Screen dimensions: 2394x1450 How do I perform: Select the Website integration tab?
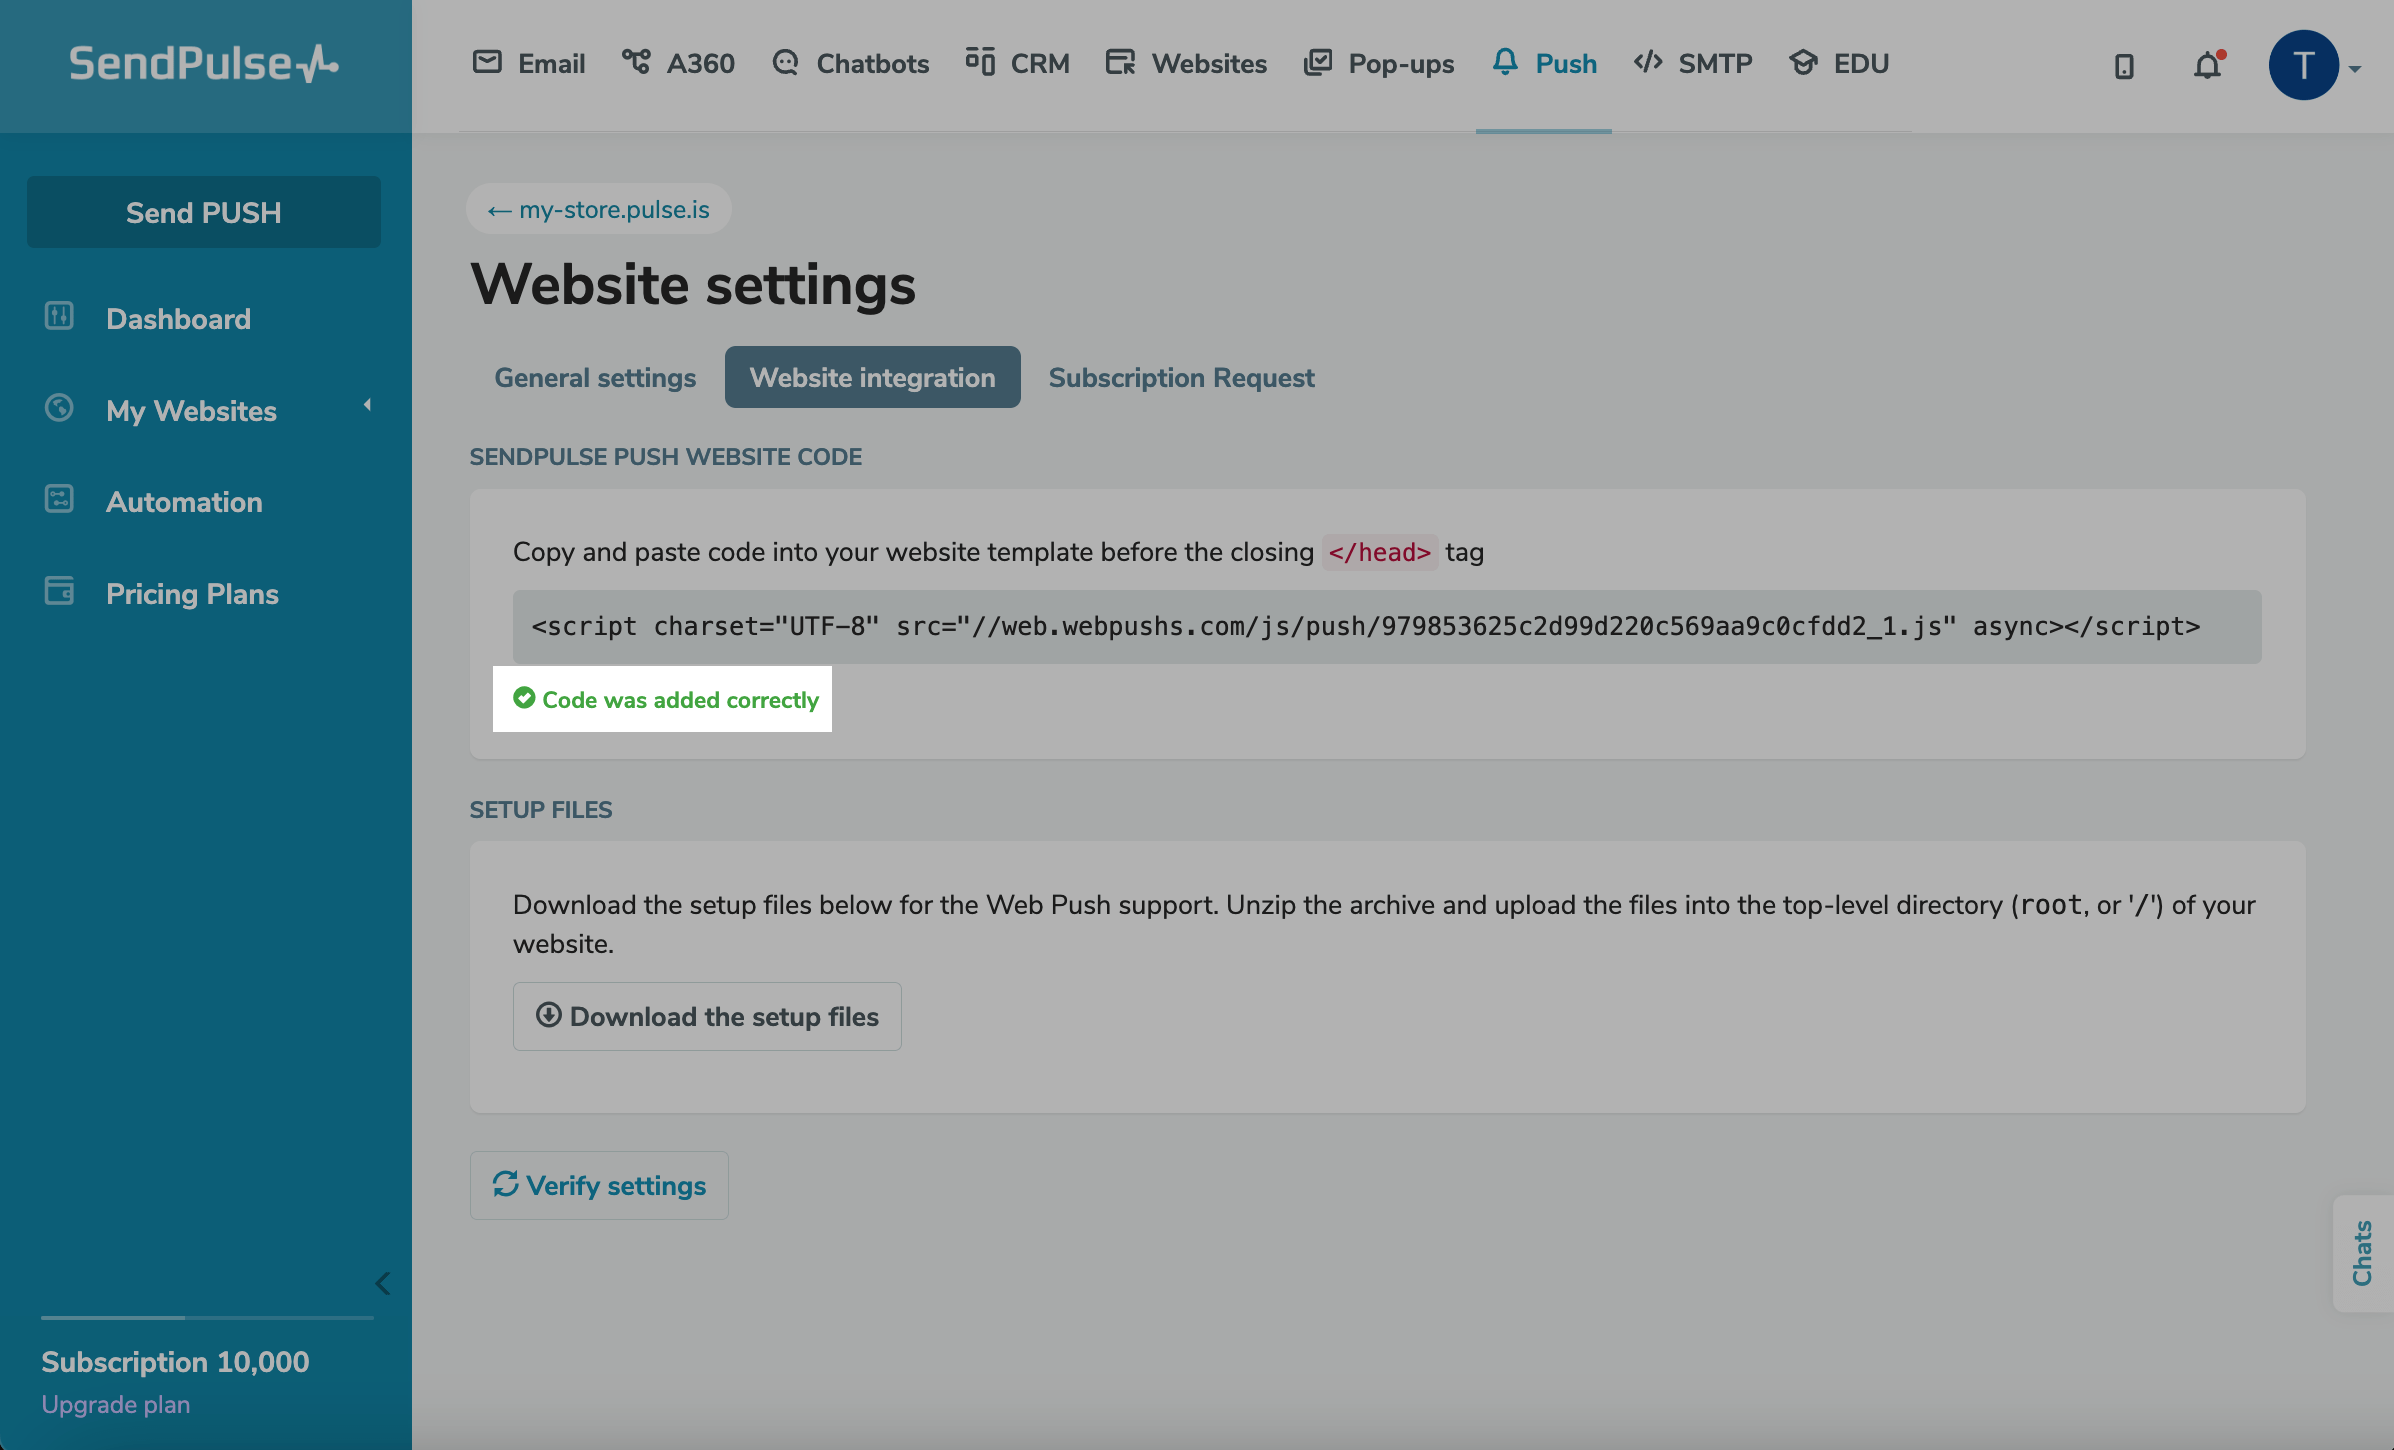(872, 376)
